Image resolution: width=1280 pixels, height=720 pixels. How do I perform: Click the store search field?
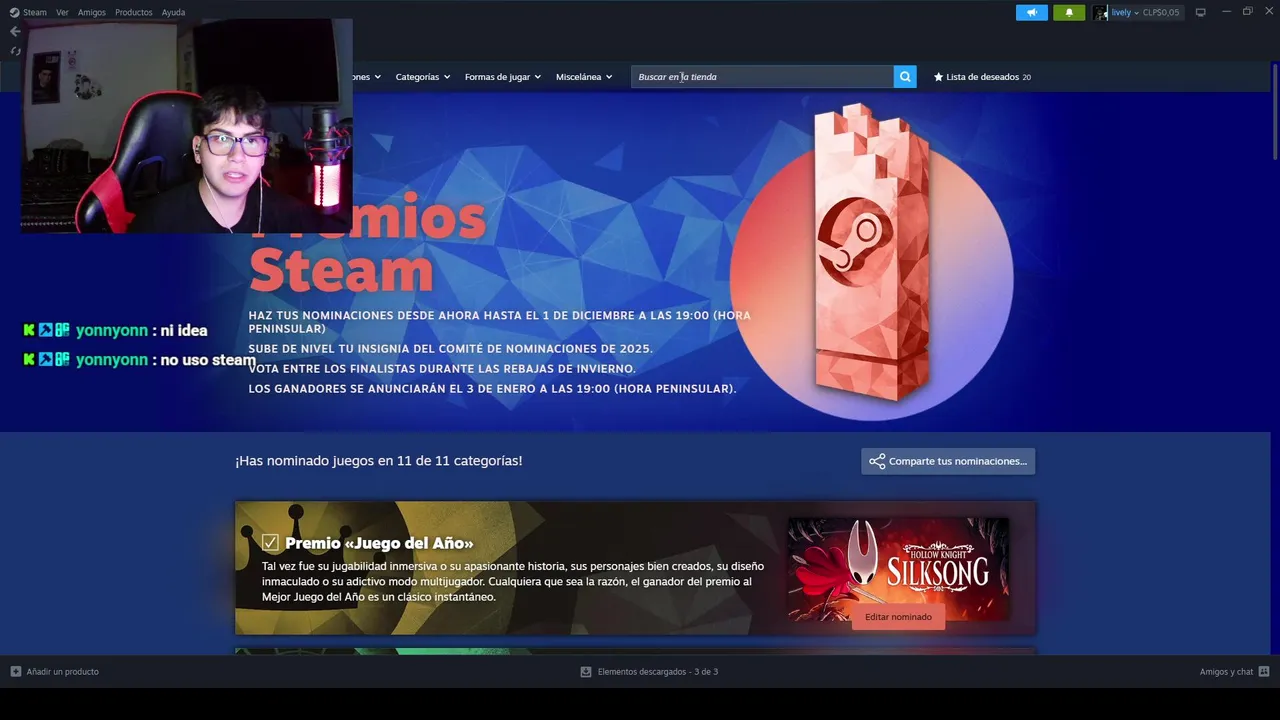[762, 77]
